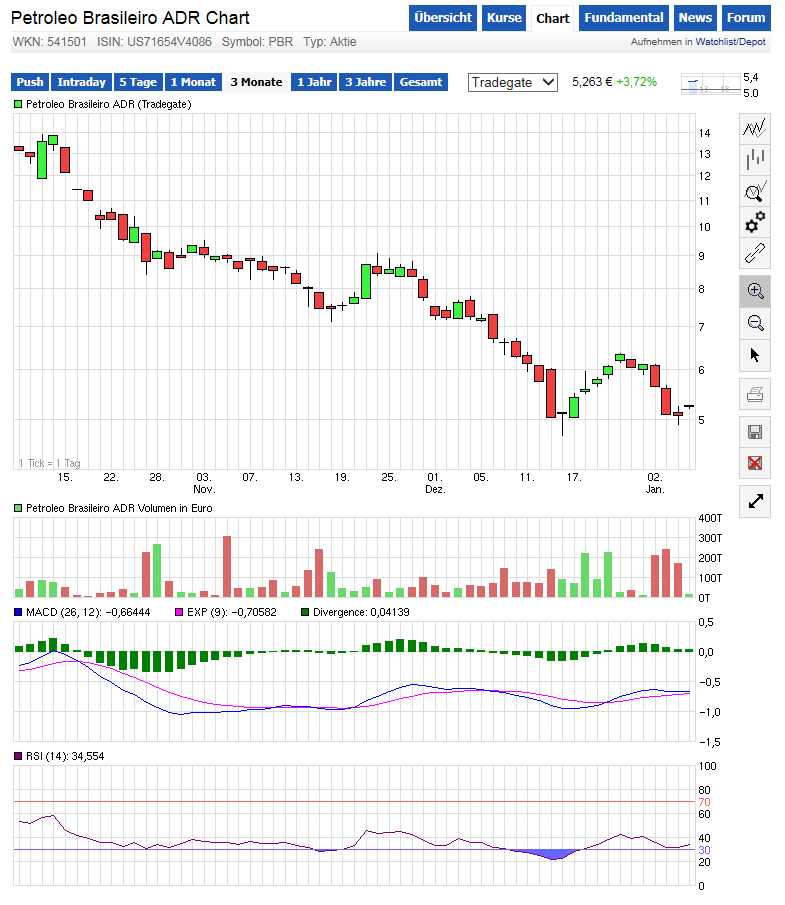The width and height of the screenshot is (785, 905).
Task: Click the 400T volume axis label
Action: coord(710,518)
